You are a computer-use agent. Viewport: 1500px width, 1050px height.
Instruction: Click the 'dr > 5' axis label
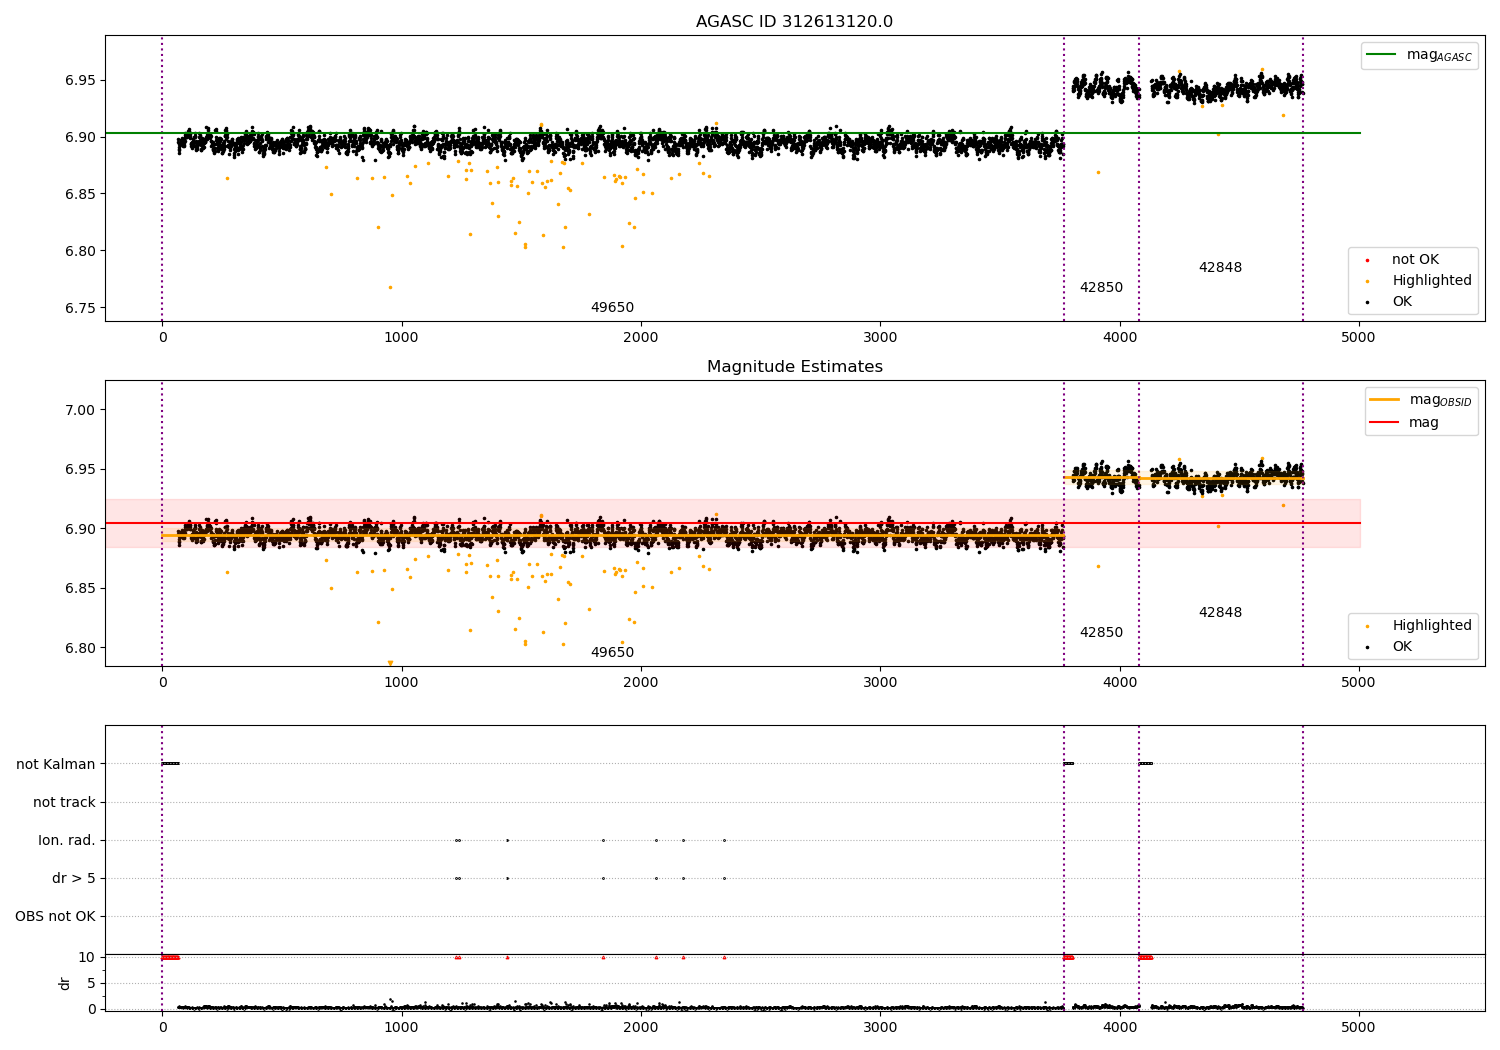coord(74,879)
